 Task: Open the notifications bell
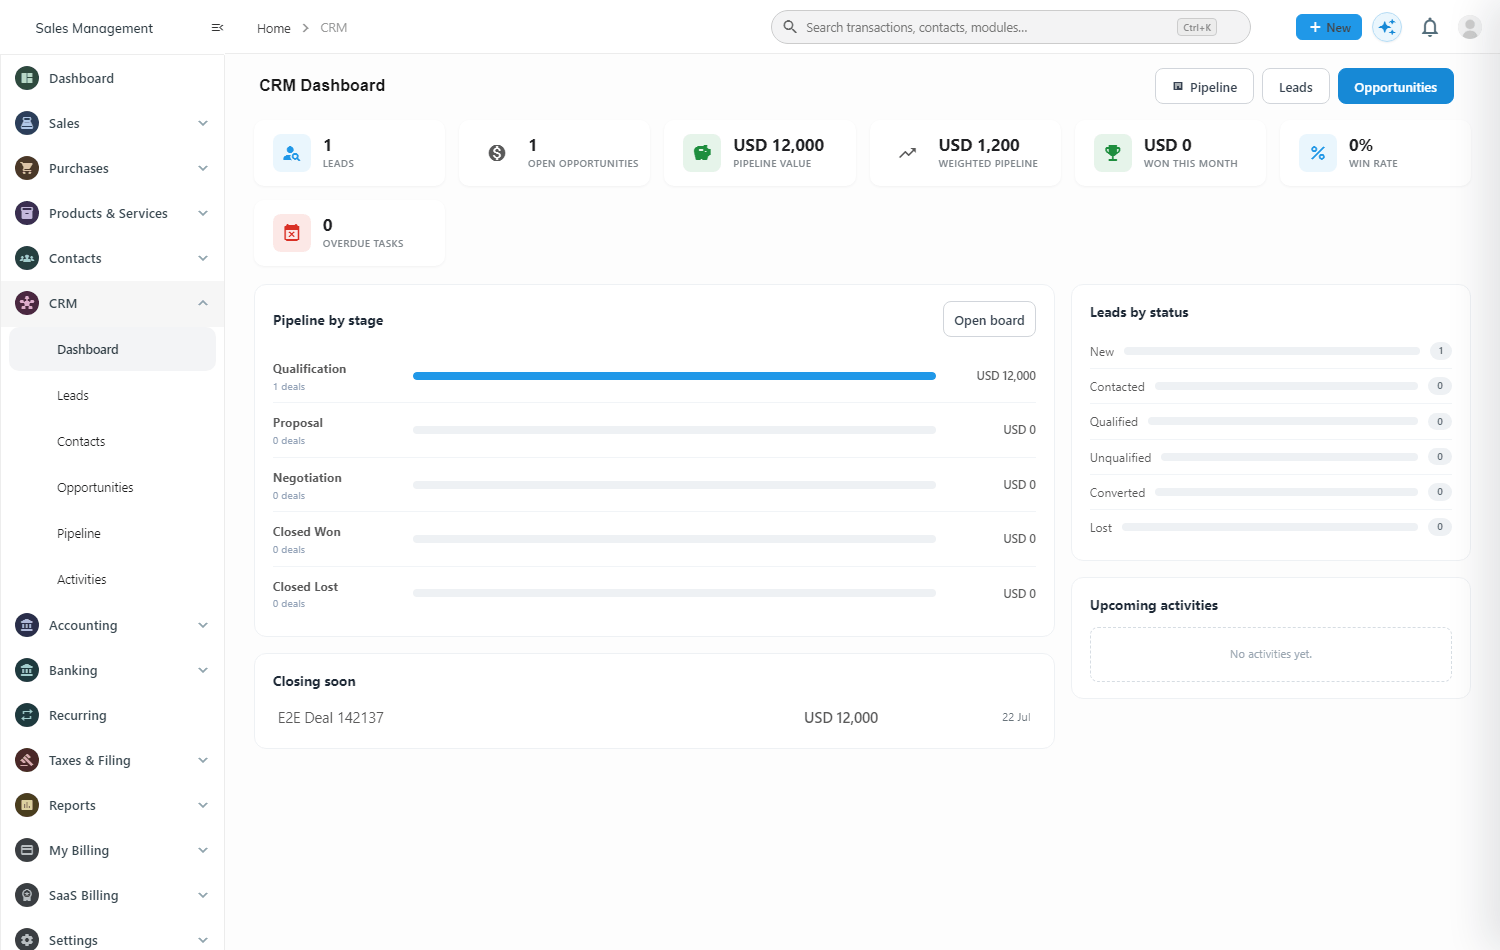coord(1430,27)
